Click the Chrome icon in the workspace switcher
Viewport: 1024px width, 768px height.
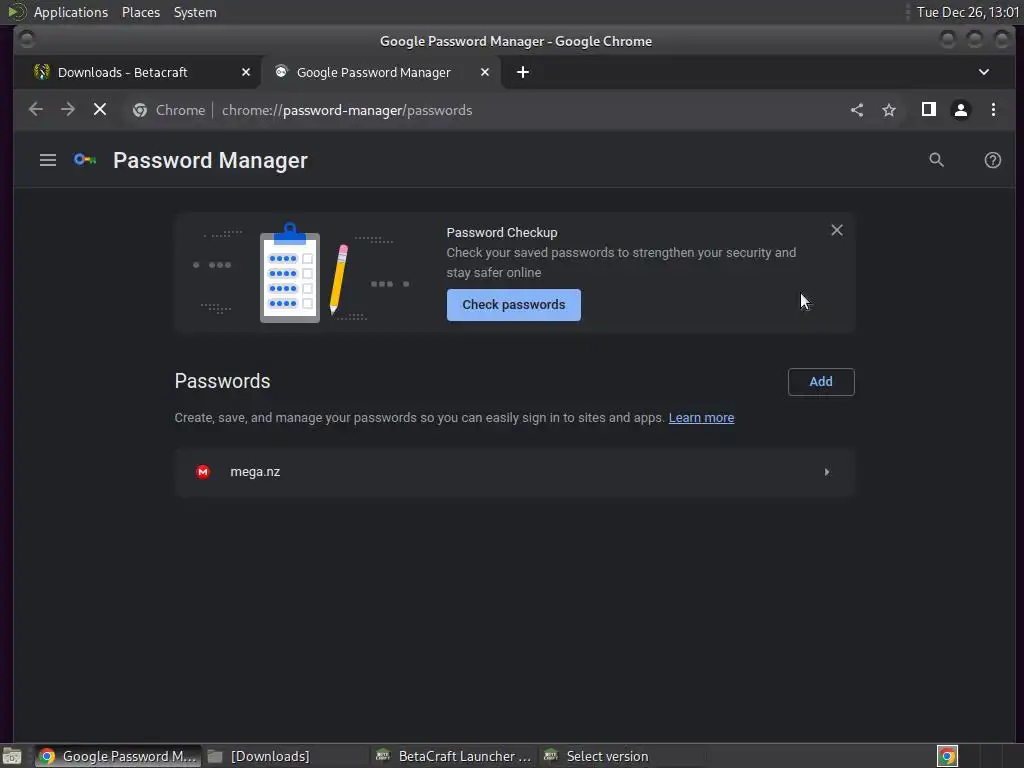click(947, 756)
